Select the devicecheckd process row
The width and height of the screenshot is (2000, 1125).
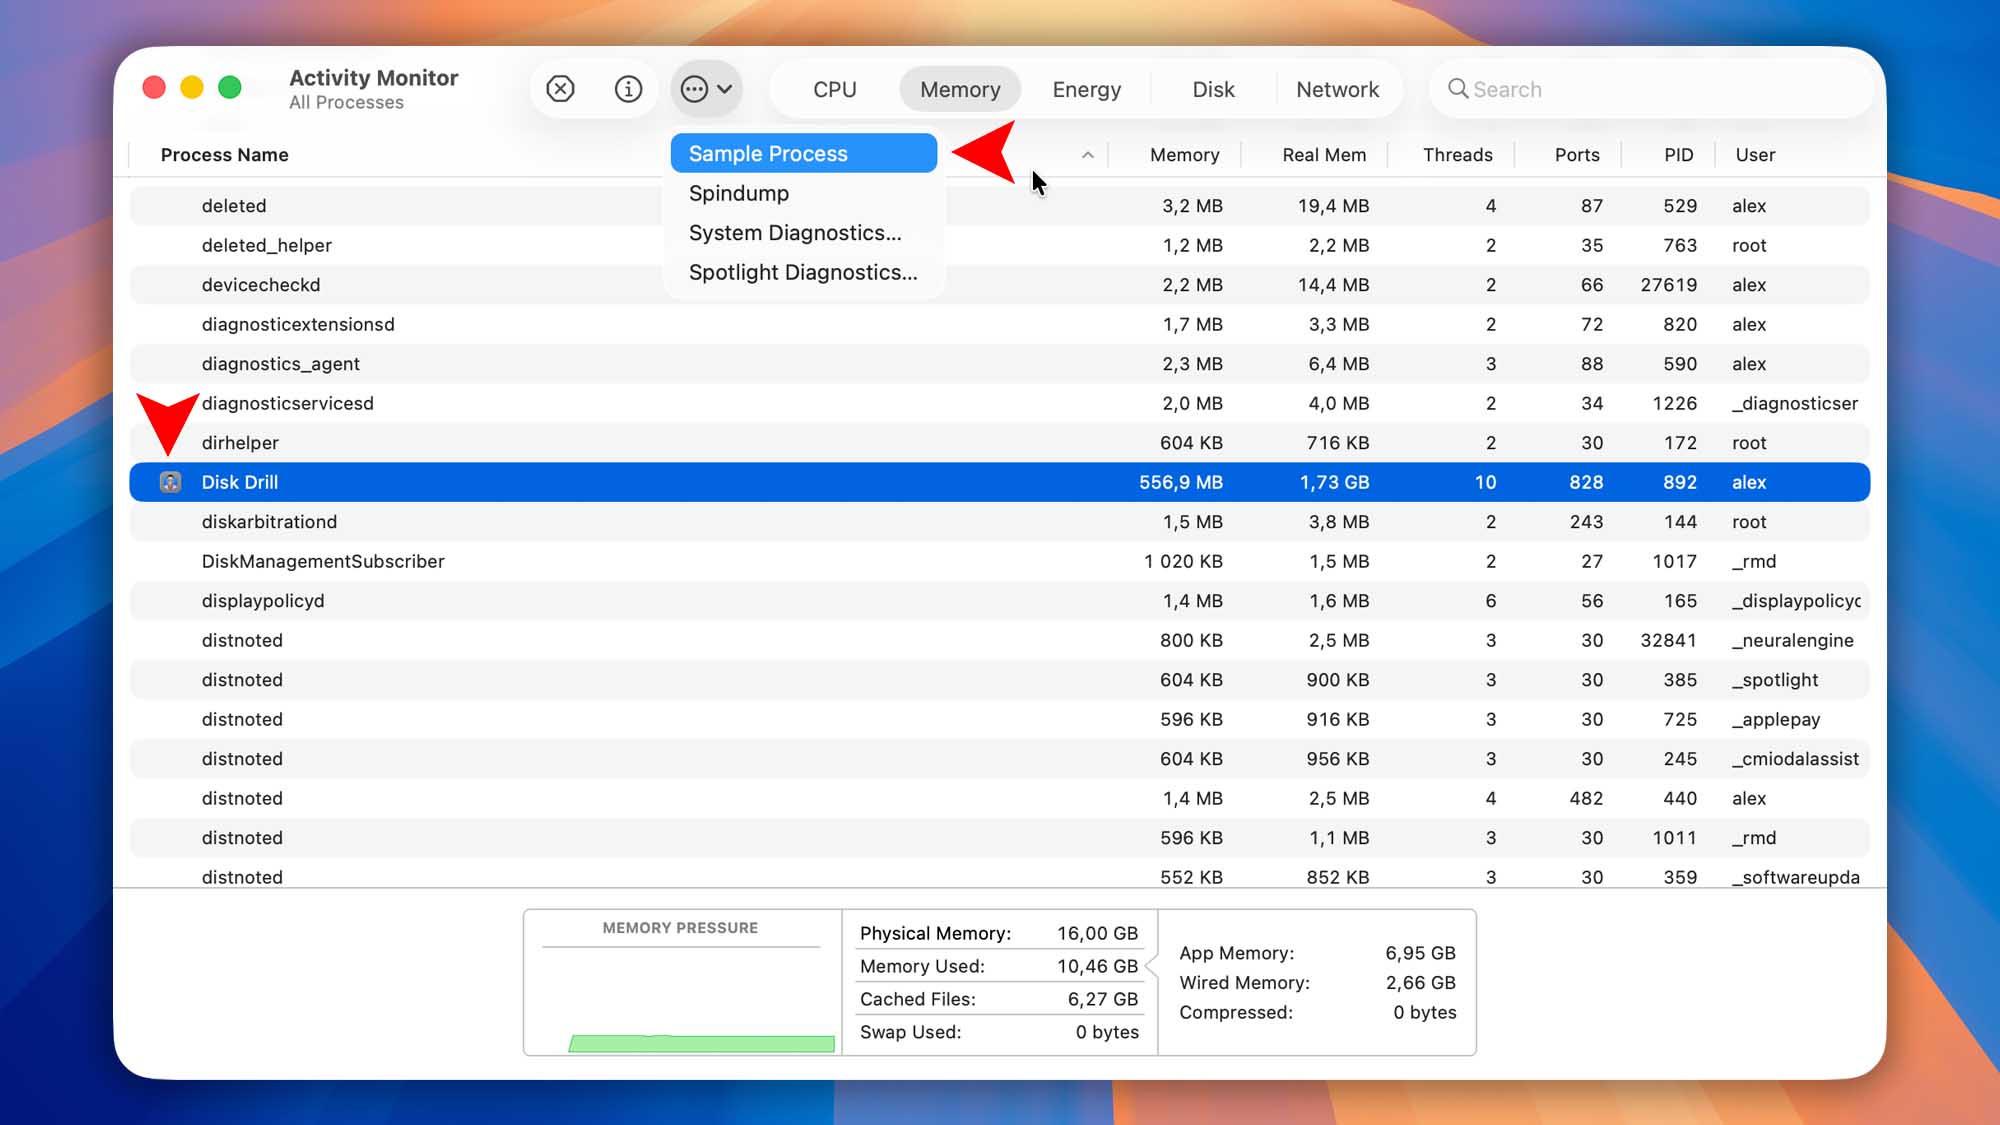[999, 285]
